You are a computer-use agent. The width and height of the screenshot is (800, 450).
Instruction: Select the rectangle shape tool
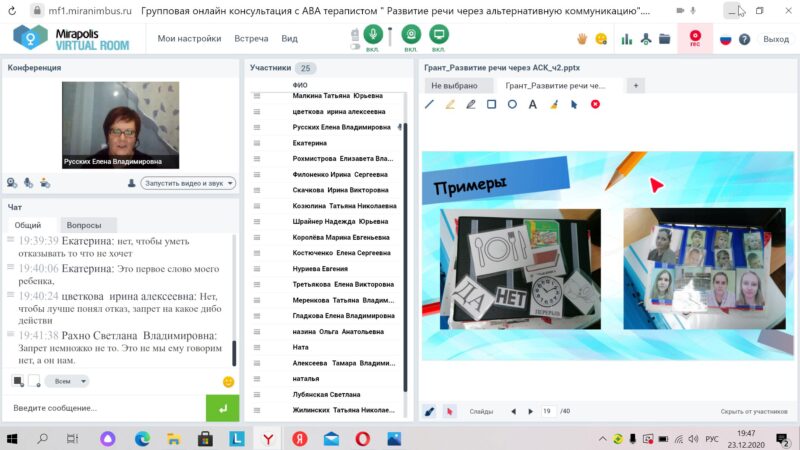coord(491,105)
